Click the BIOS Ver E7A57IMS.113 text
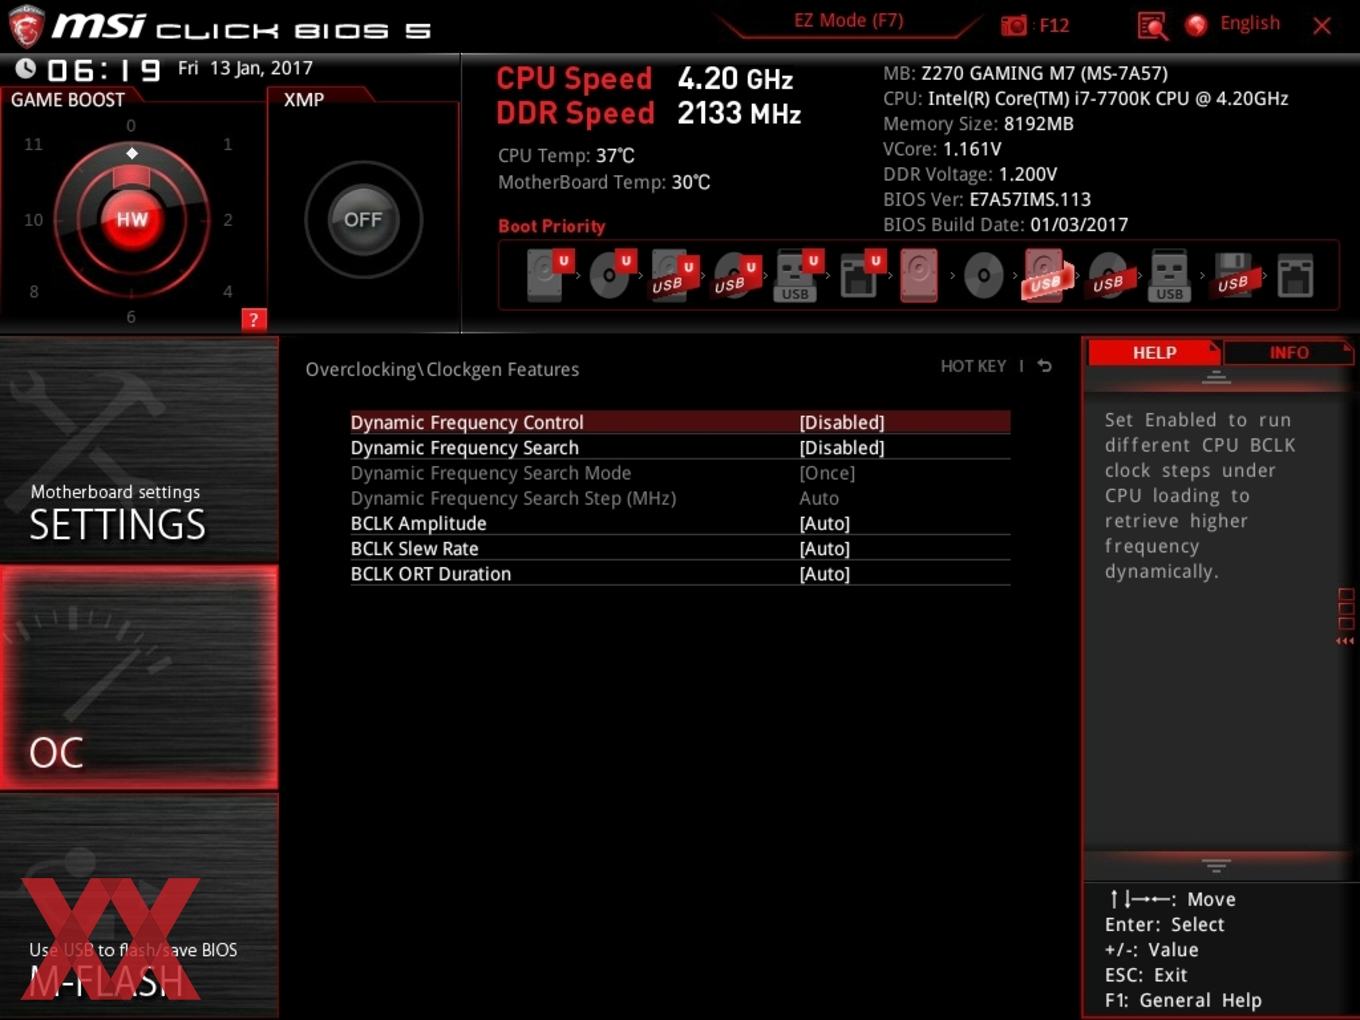1360x1020 pixels. [987, 199]
